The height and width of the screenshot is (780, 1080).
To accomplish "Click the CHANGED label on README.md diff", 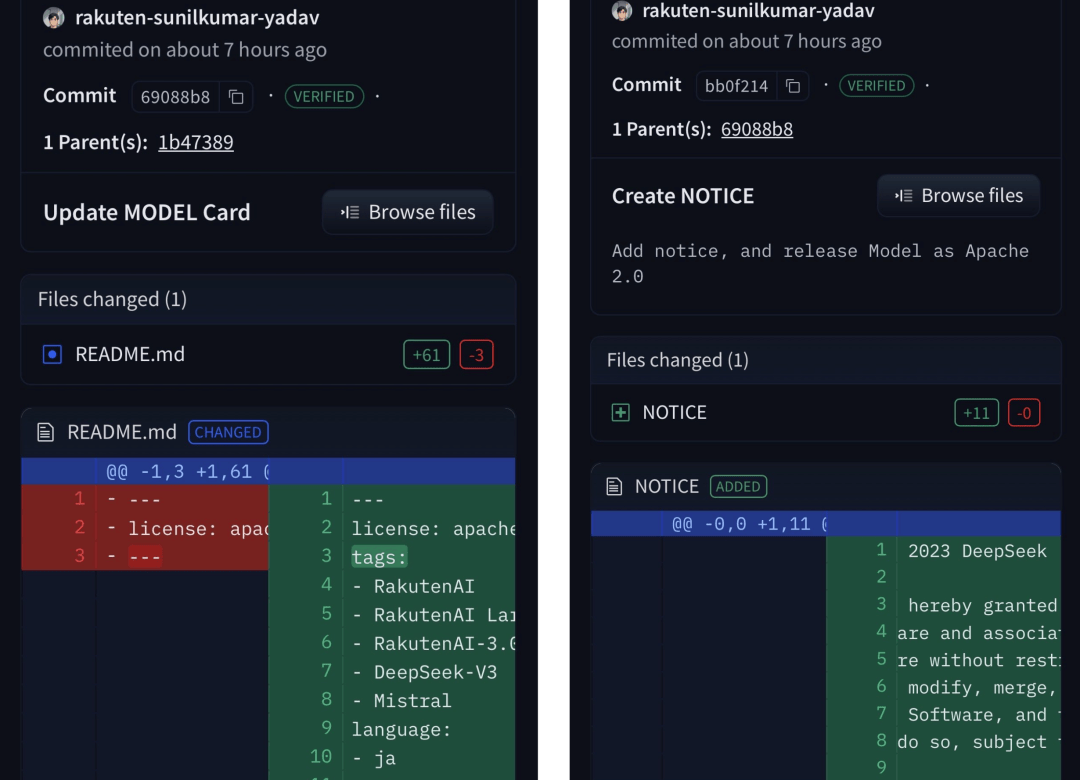I will (x=228, y=432).
